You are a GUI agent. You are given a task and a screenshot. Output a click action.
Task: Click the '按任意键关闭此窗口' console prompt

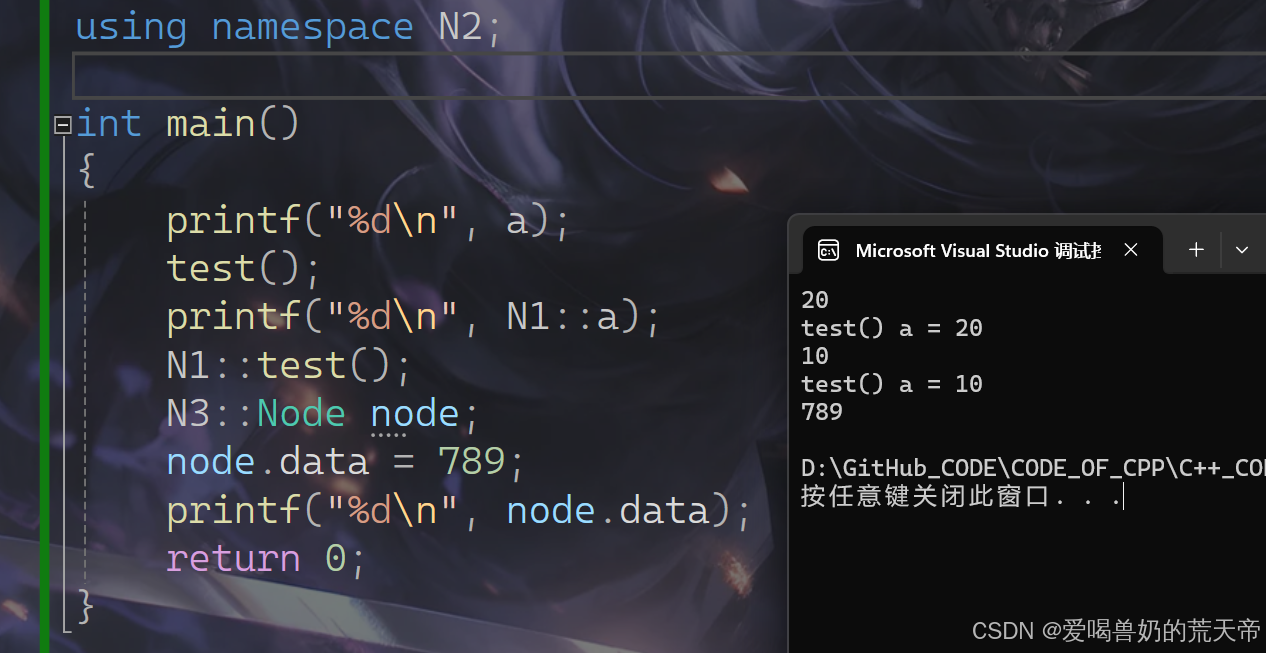tap(927, 496)
